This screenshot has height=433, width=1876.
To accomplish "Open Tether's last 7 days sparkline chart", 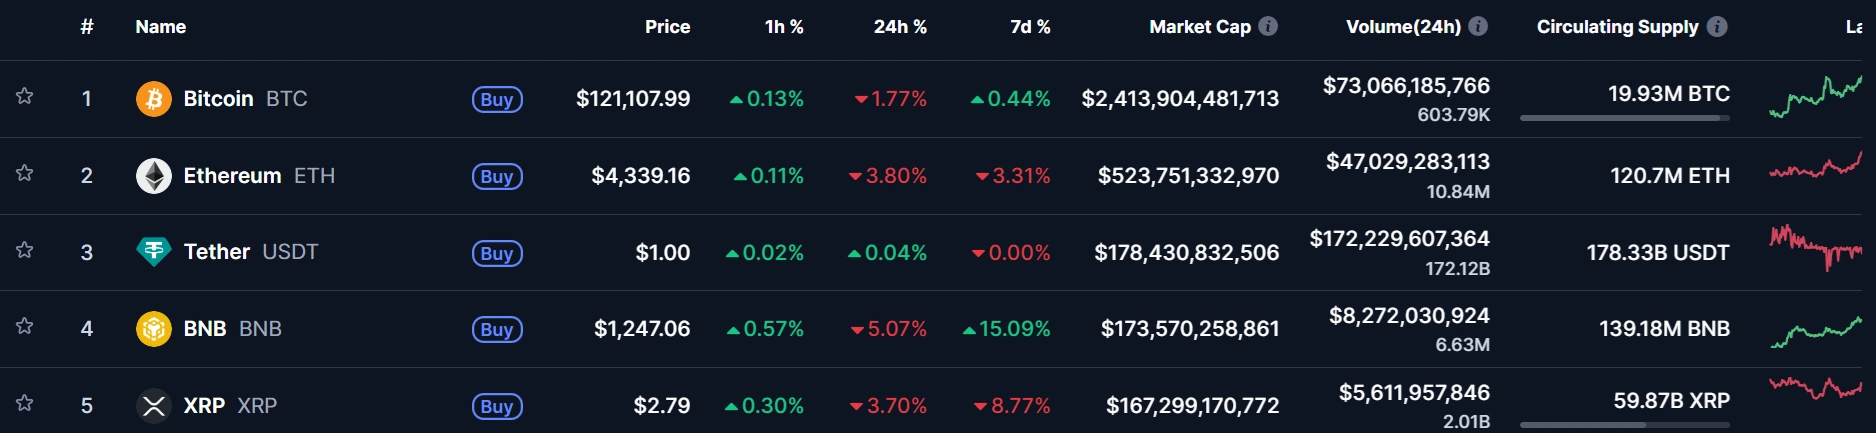I will click(x=1815, y=248).
